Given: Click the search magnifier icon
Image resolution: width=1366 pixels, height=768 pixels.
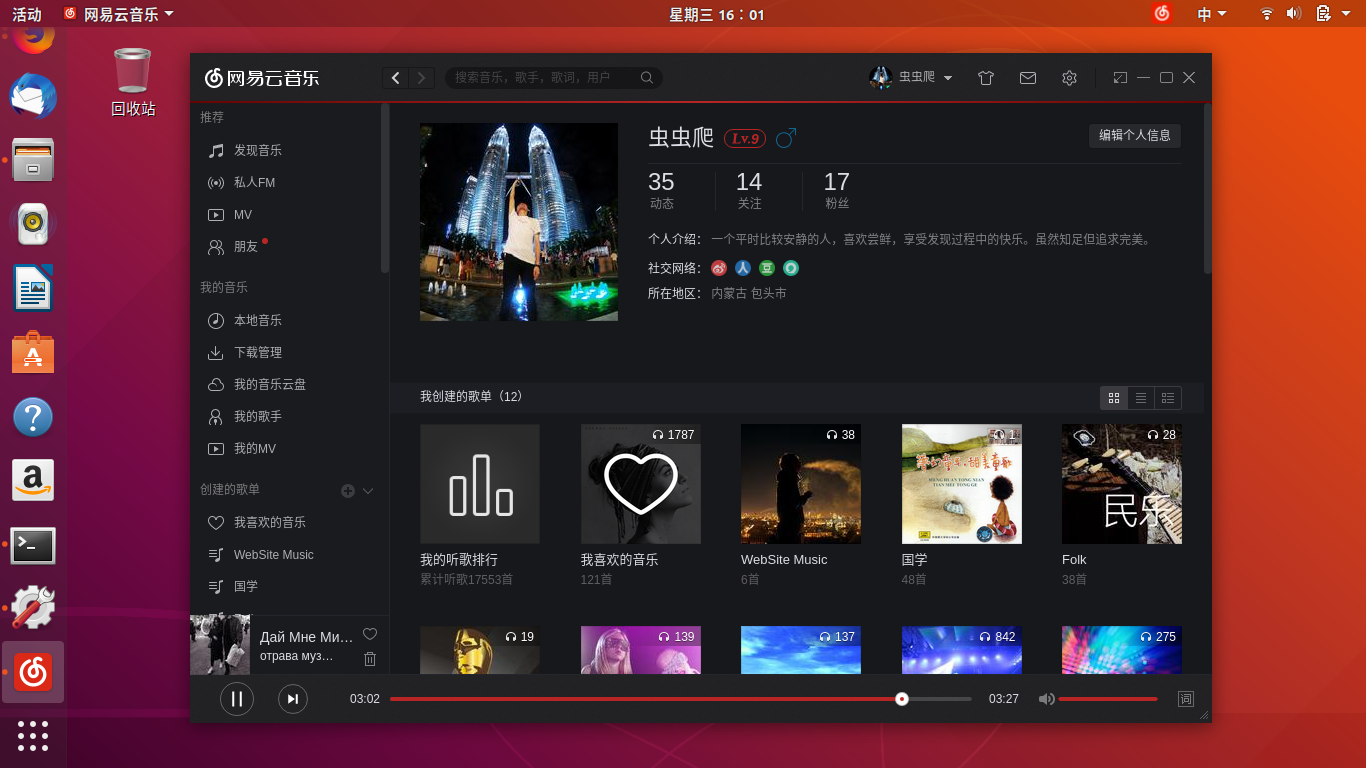Looking at the screenshot, I should [x=647, y=77].
